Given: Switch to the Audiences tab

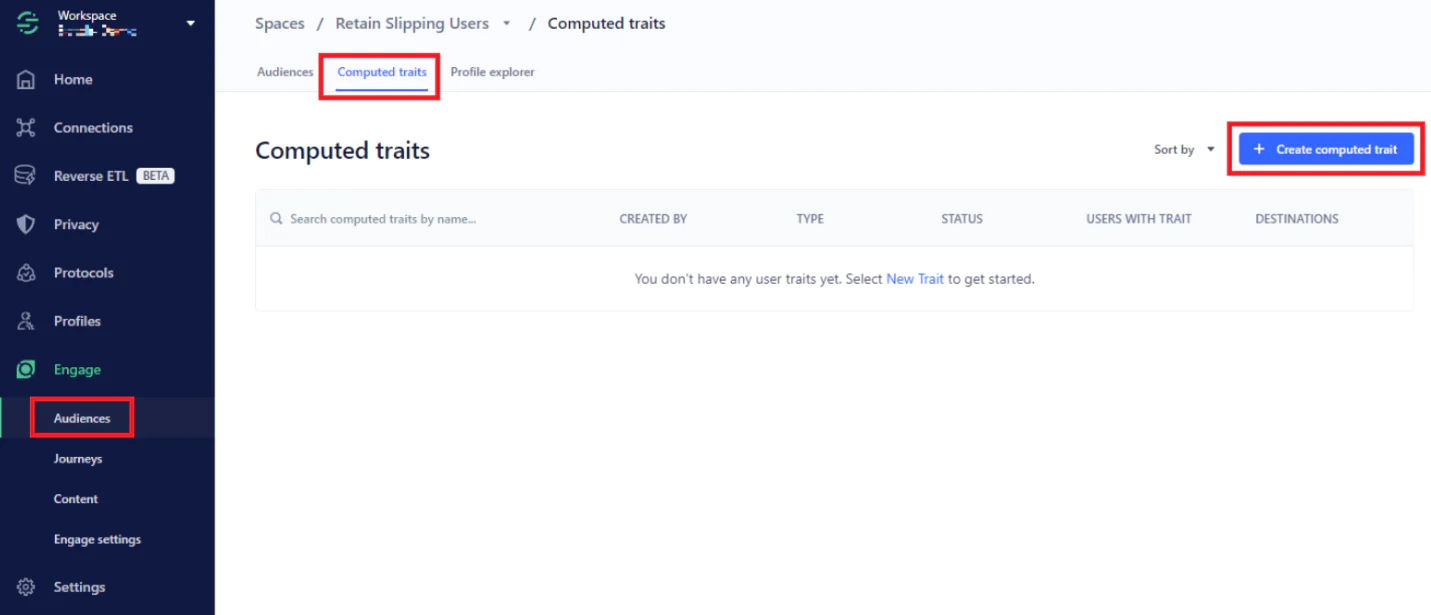Looking at the screenshot, I should click(285, 72).
